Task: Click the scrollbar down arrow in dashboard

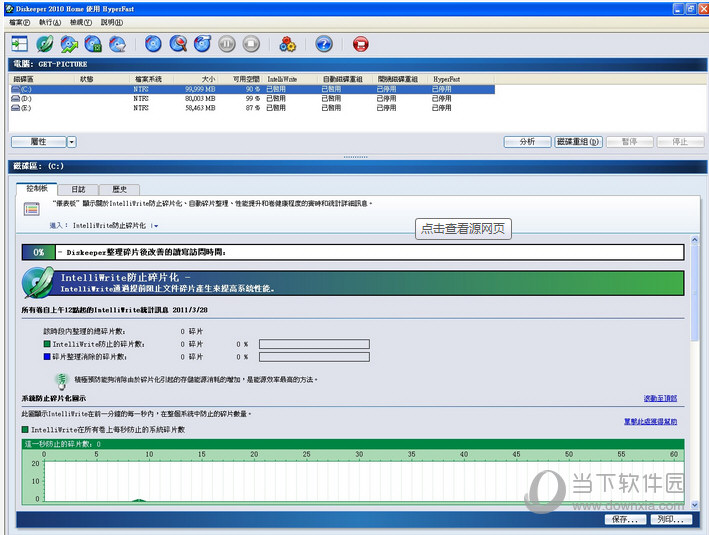Action: click(x=695, y=505)
